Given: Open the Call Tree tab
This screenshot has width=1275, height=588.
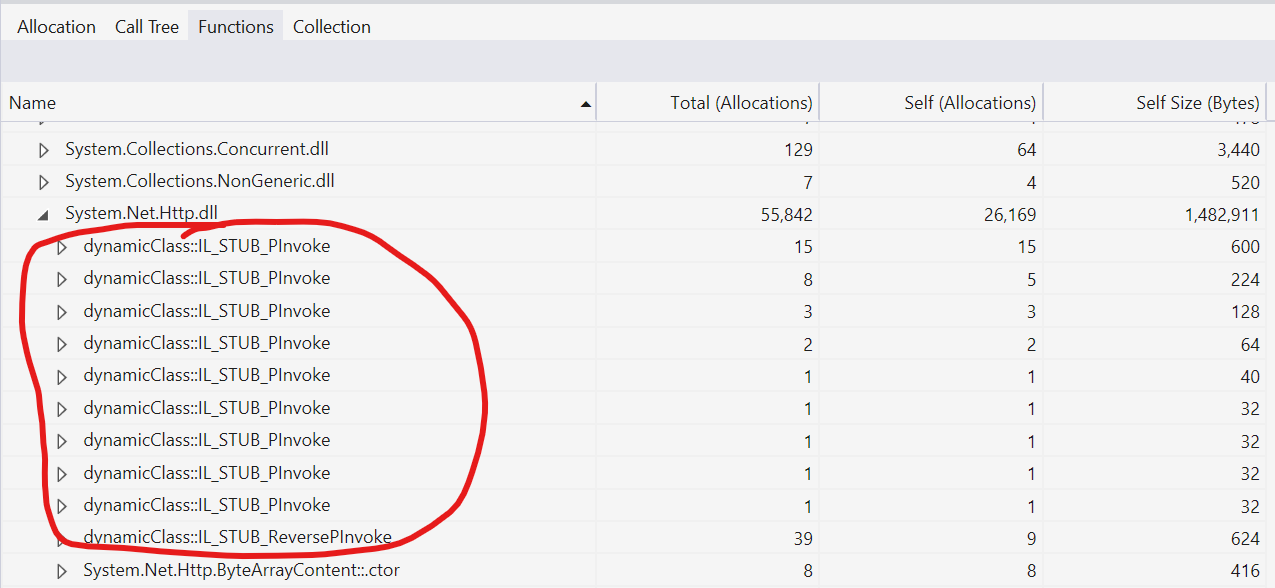Looking at the screenshot, I should point(147,27).
